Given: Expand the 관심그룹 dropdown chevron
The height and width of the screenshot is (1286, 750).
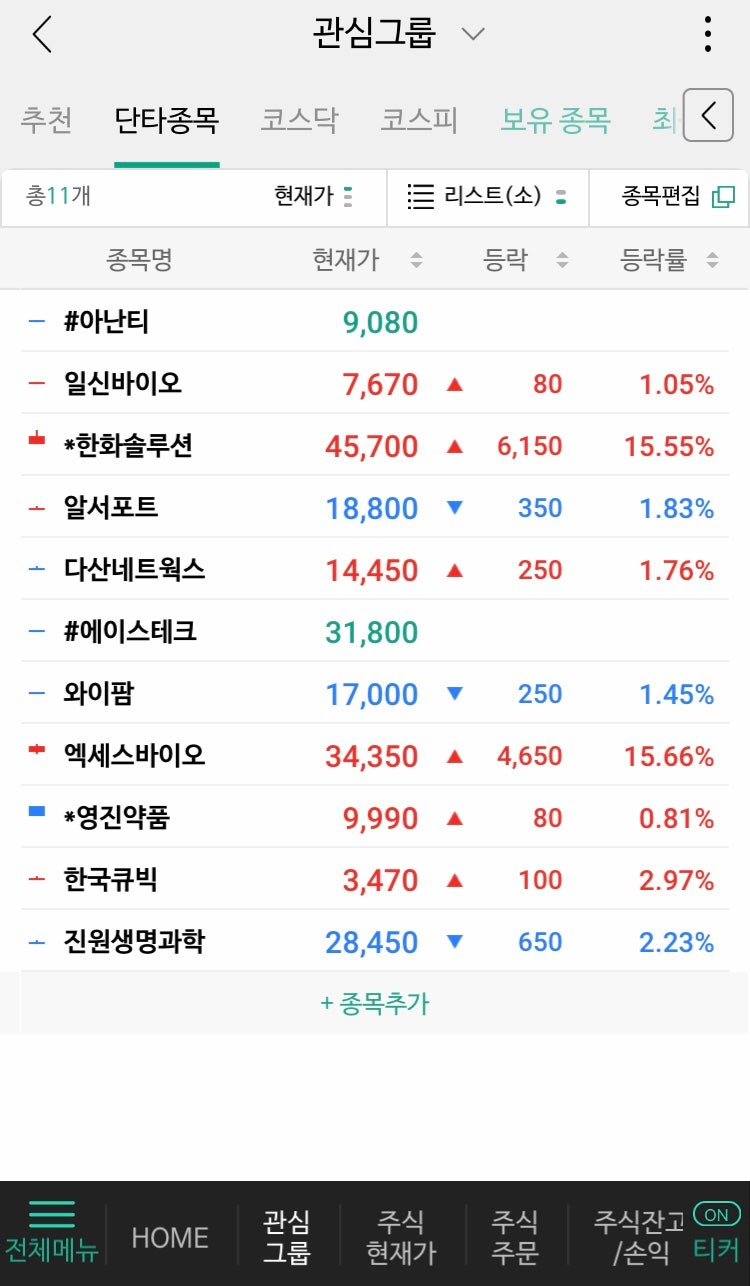Looking at the screenshot, I should tap(472, 34).
